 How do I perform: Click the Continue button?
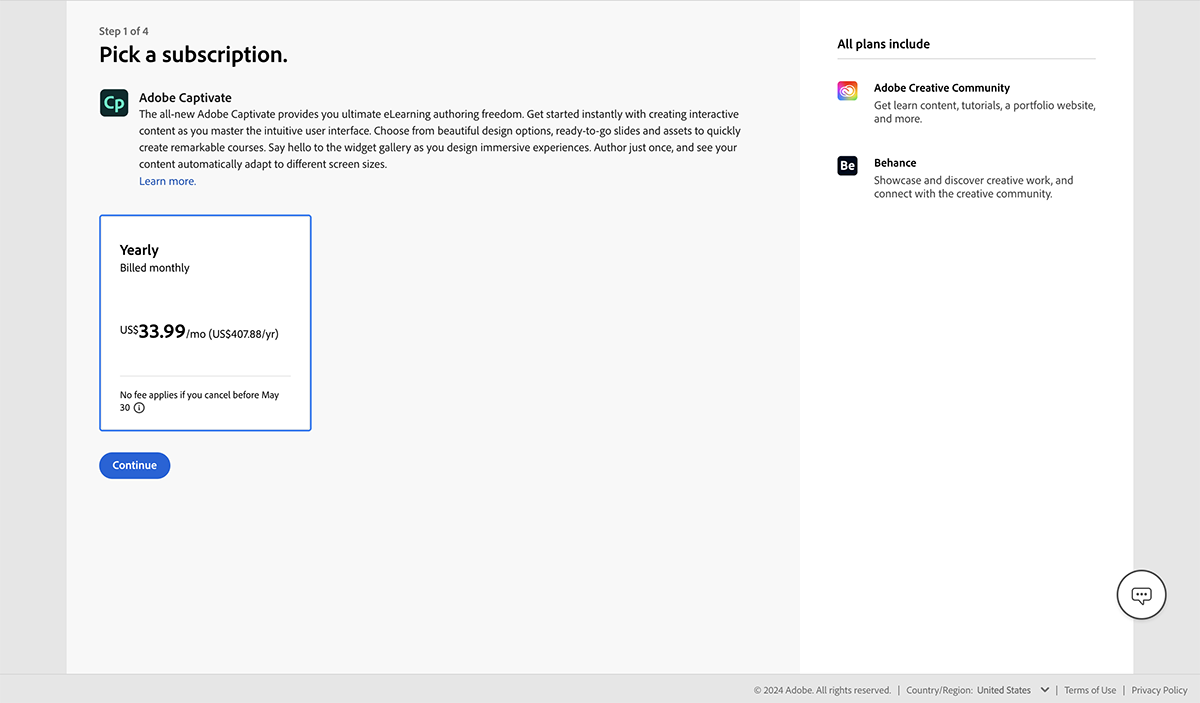(134, 465)
